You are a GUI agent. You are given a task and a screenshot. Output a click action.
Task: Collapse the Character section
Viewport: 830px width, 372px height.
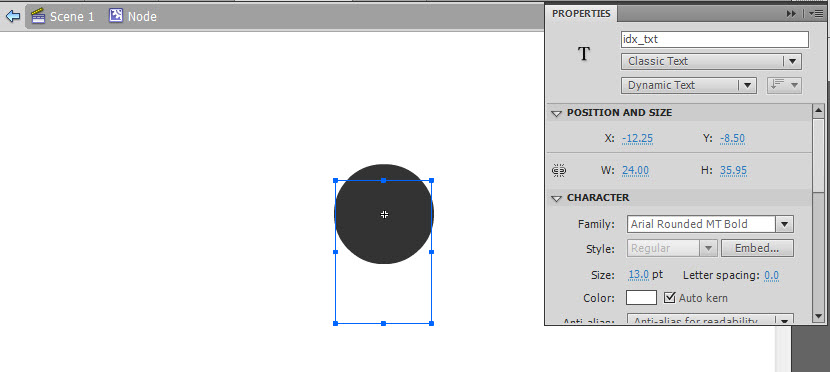[556, 198]
